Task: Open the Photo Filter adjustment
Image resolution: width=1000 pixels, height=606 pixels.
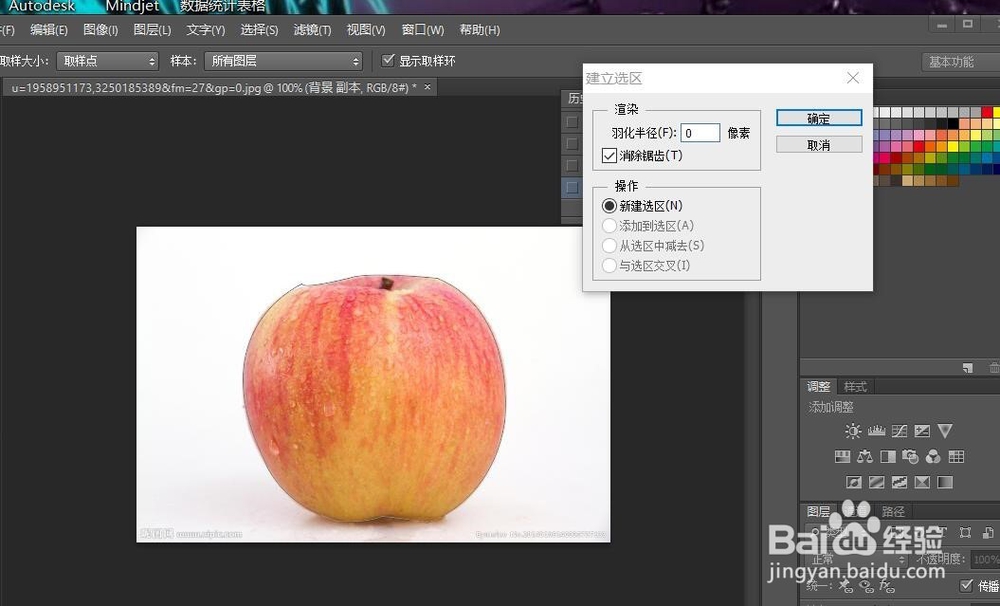Action: [909, 456]
